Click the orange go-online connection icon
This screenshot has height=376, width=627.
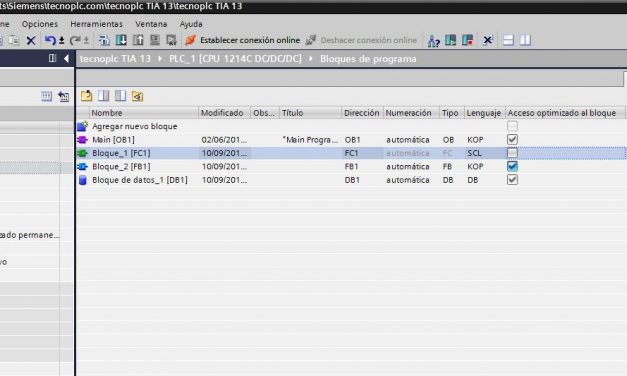point(190,40)
